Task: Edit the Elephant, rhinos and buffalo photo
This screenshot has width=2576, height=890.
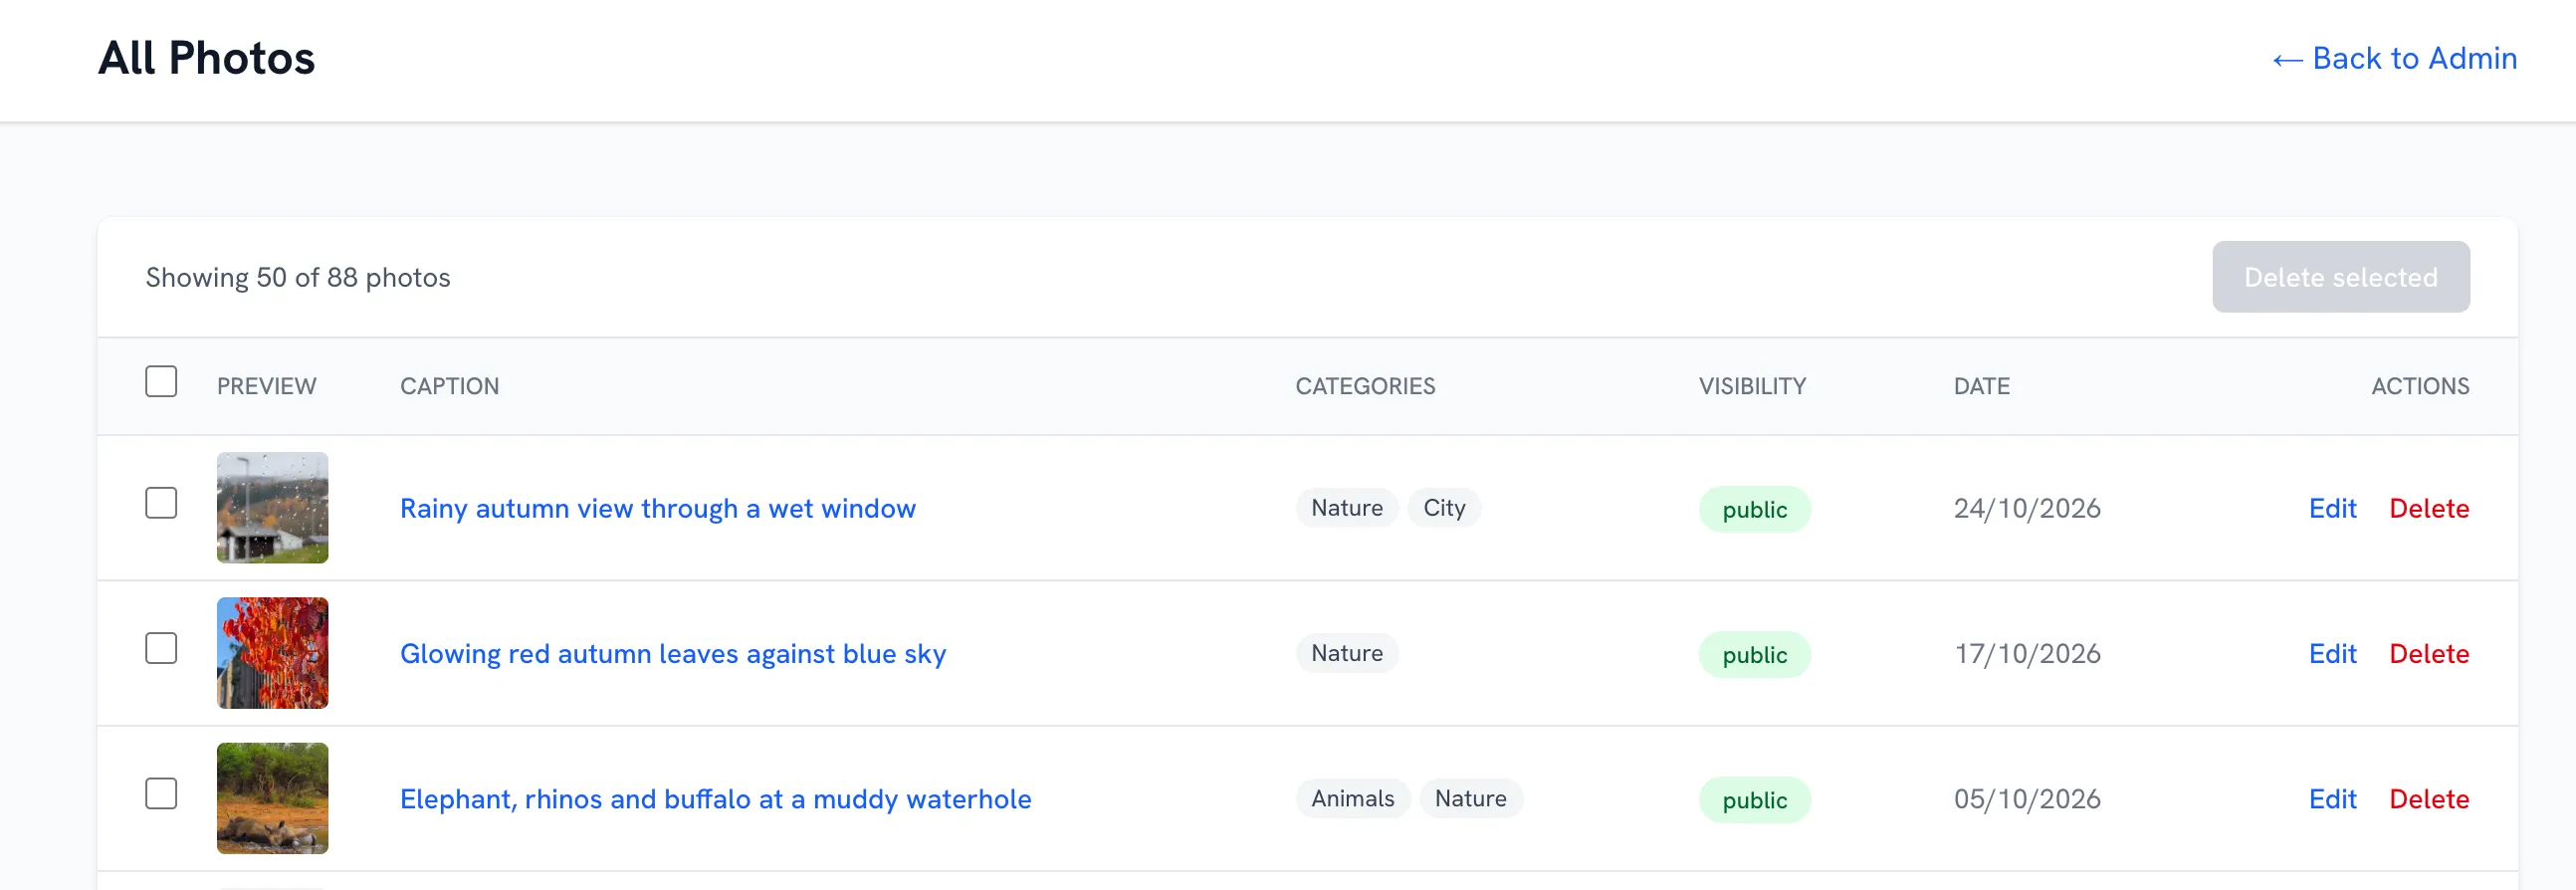Action: click(2332, 798)
